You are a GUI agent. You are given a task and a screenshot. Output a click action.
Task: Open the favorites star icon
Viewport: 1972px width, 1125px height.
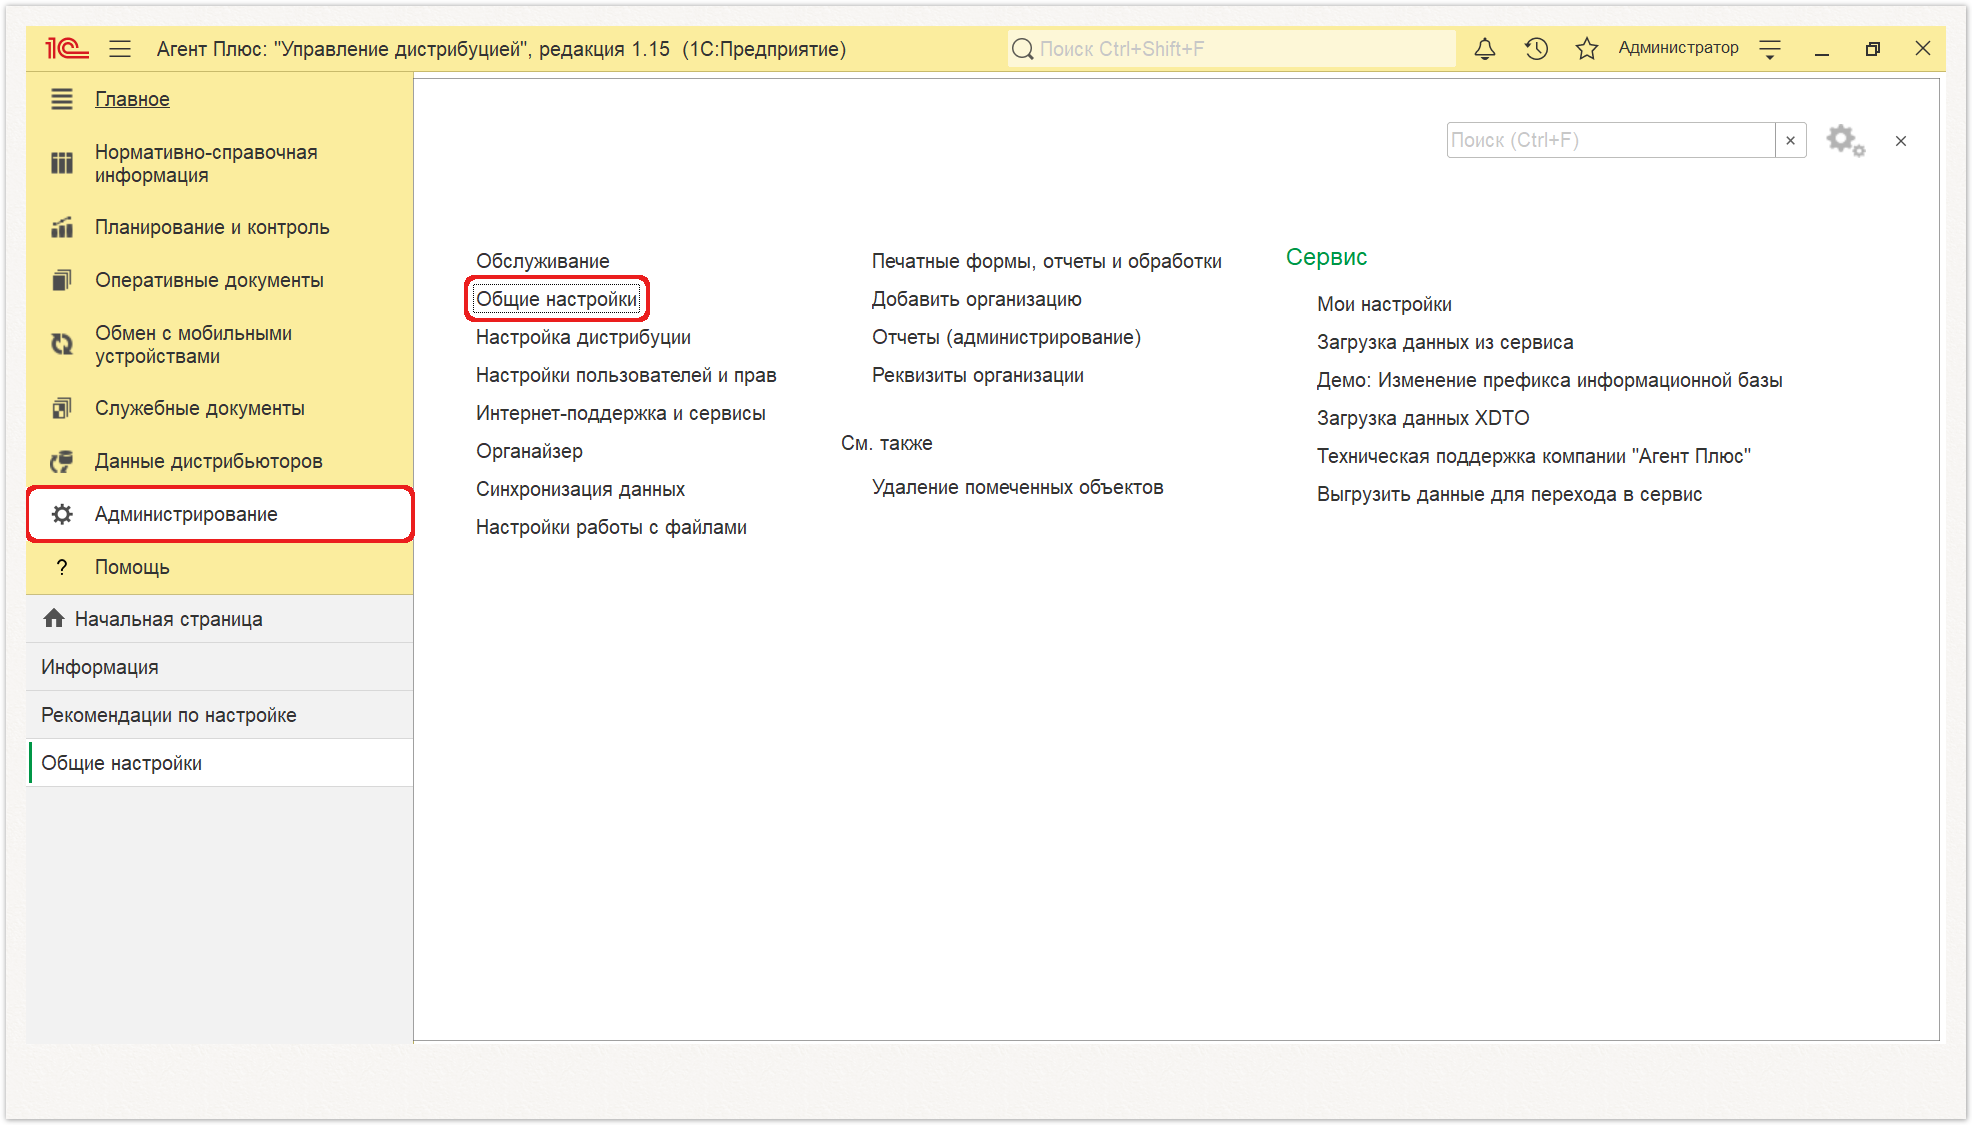(x=1586, y=48)
